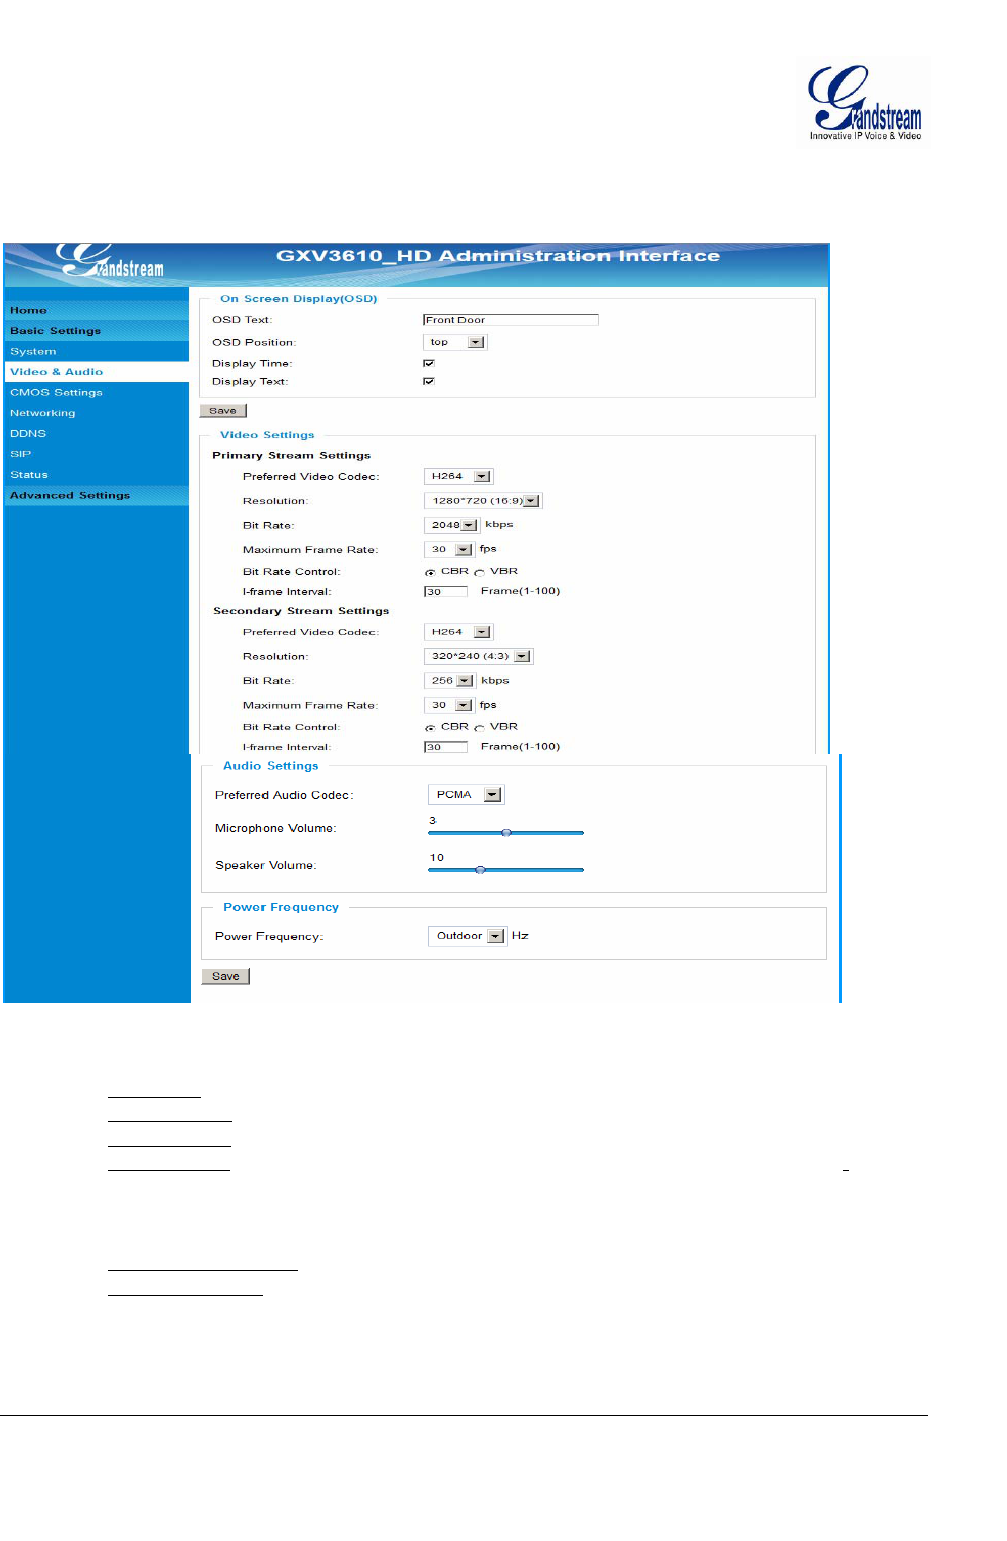Viewport: 1007px width, 1541px height.
Task: Open primary Maximum Frame Rate dropdown
Action: [450, 549]
